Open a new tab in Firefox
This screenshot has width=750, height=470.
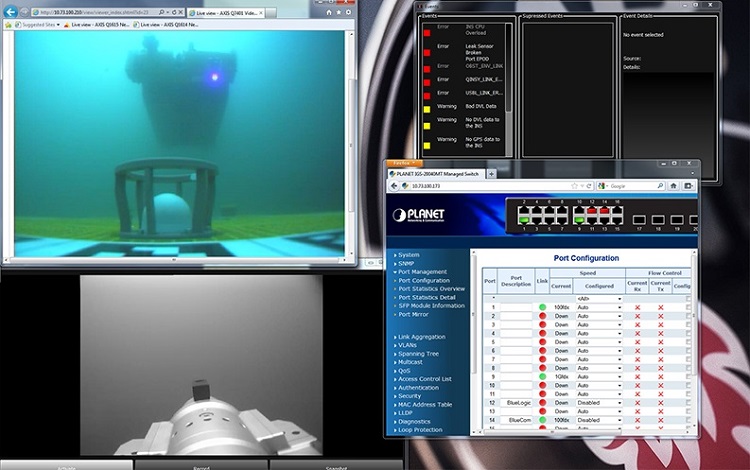(x=491, y=174)
